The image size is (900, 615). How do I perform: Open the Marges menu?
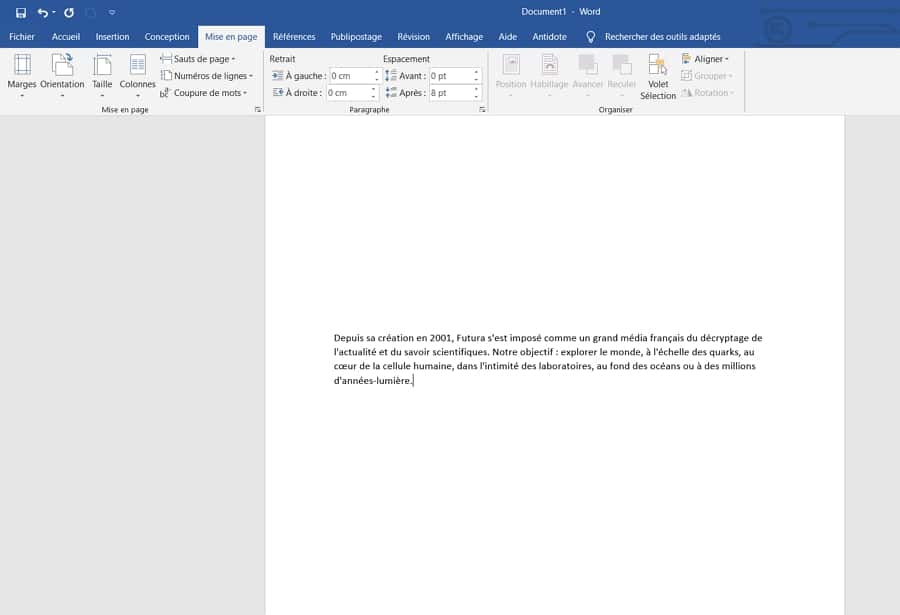22,75
